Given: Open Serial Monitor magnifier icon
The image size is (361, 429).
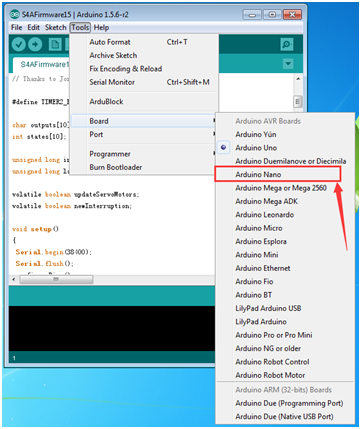Looking at the screenshot, I should pos(287,44).
